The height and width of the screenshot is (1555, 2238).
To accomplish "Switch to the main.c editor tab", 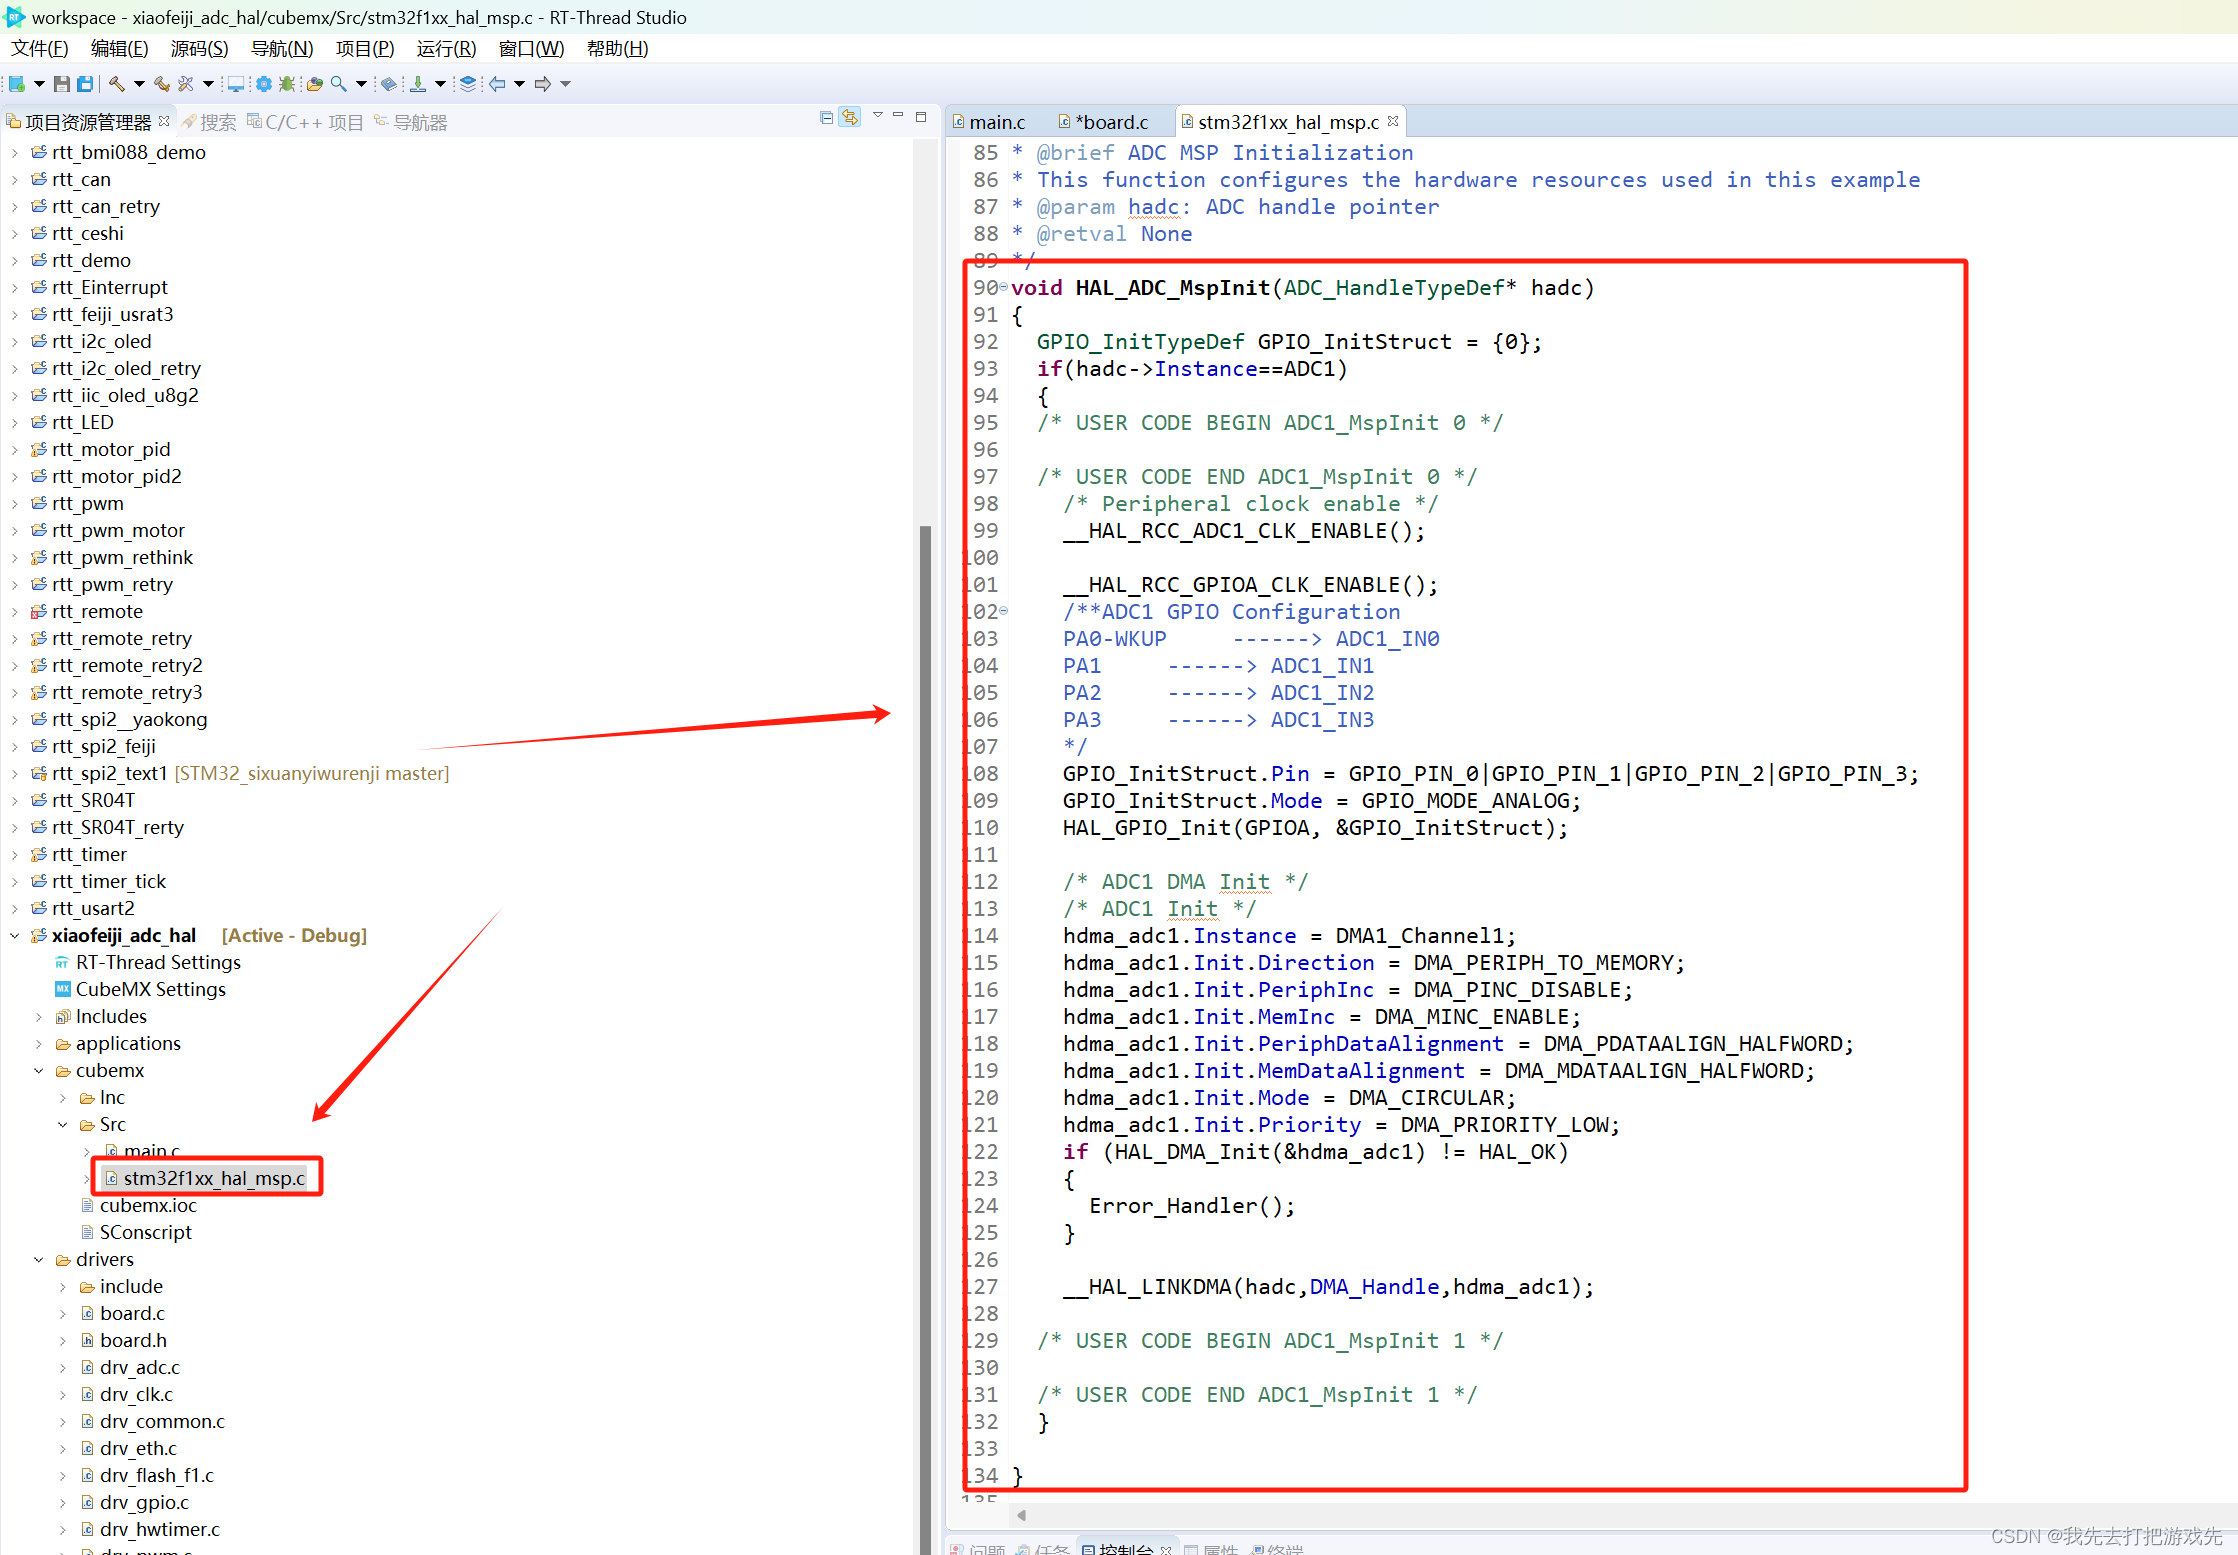I will (989, 122).
